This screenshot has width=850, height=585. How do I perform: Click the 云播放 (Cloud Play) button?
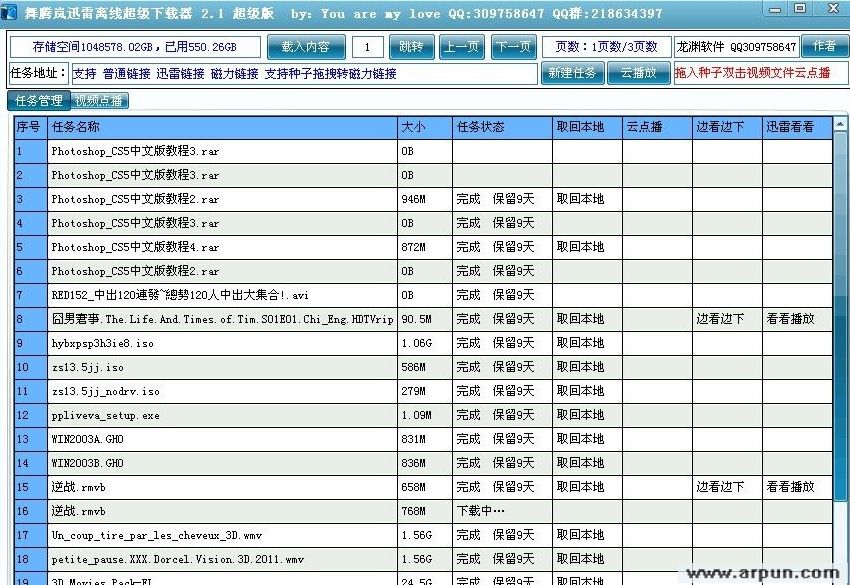click(639, 73)
